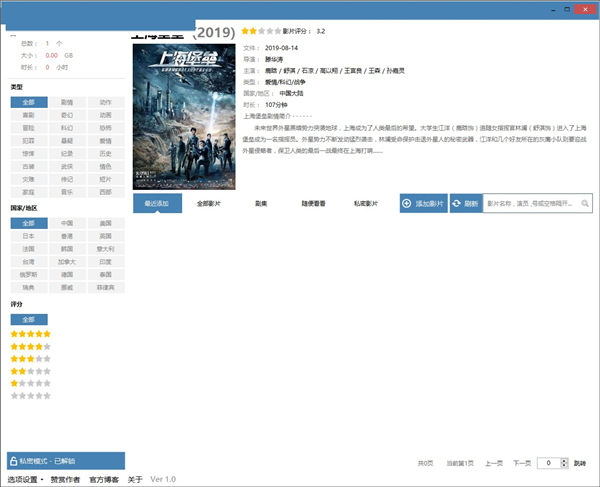
Task: Select the 日本 region filter
Action: [x=29, y=236]
